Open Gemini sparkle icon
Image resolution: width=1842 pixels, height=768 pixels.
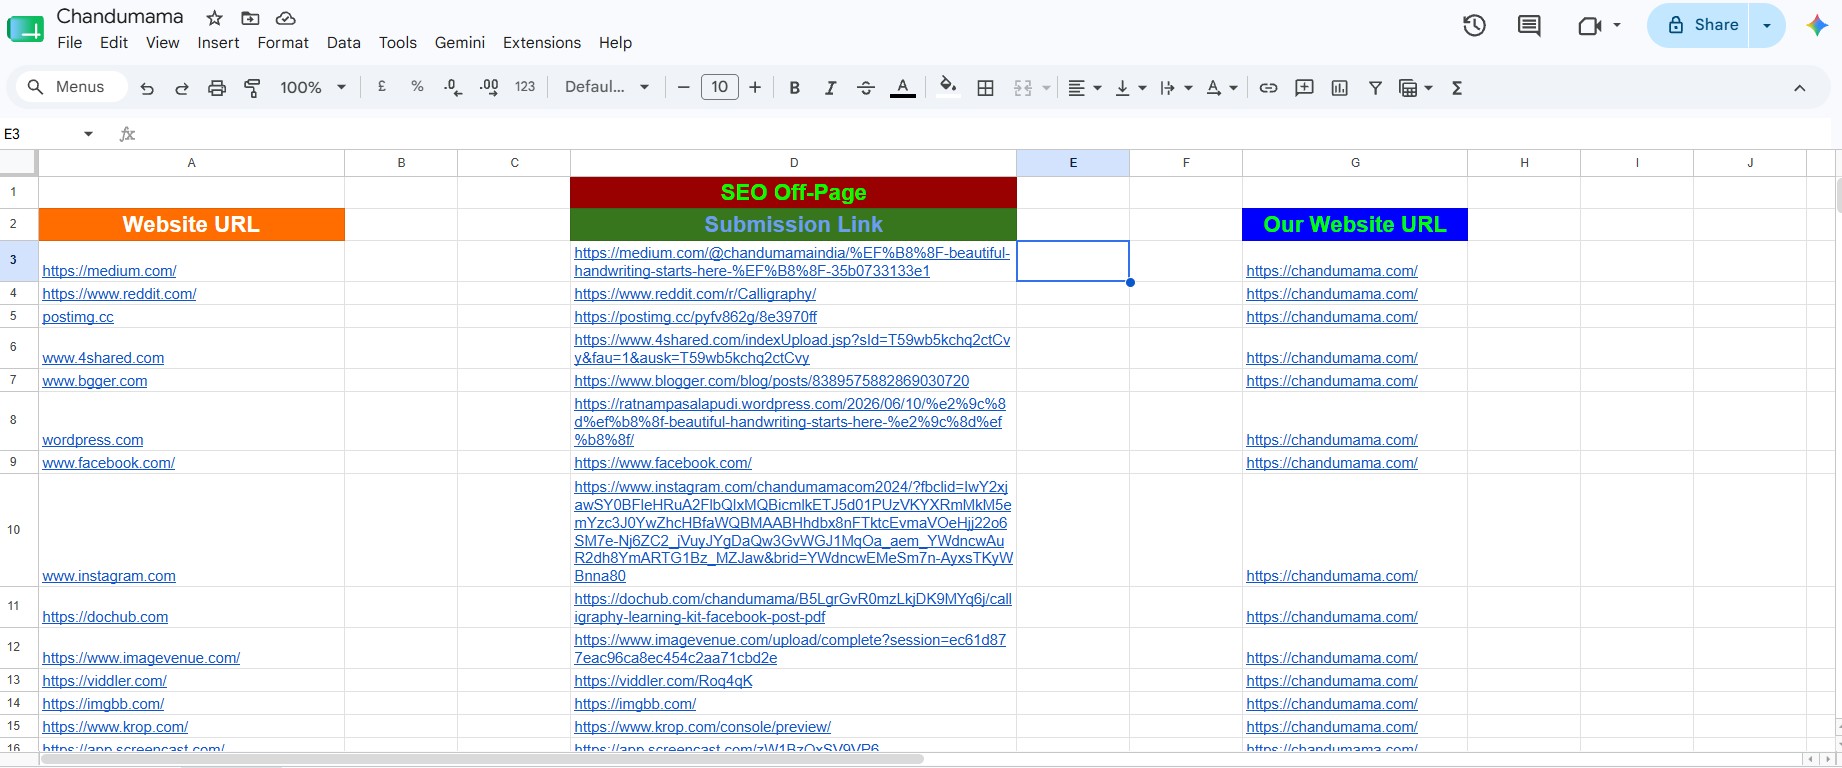1817,26
